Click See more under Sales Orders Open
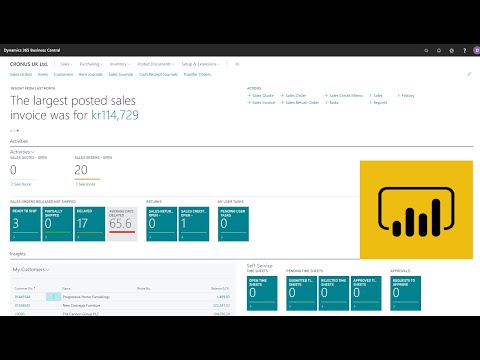This screenshot has width=480, height=360. pyautogui.click(x=85, y=184)
